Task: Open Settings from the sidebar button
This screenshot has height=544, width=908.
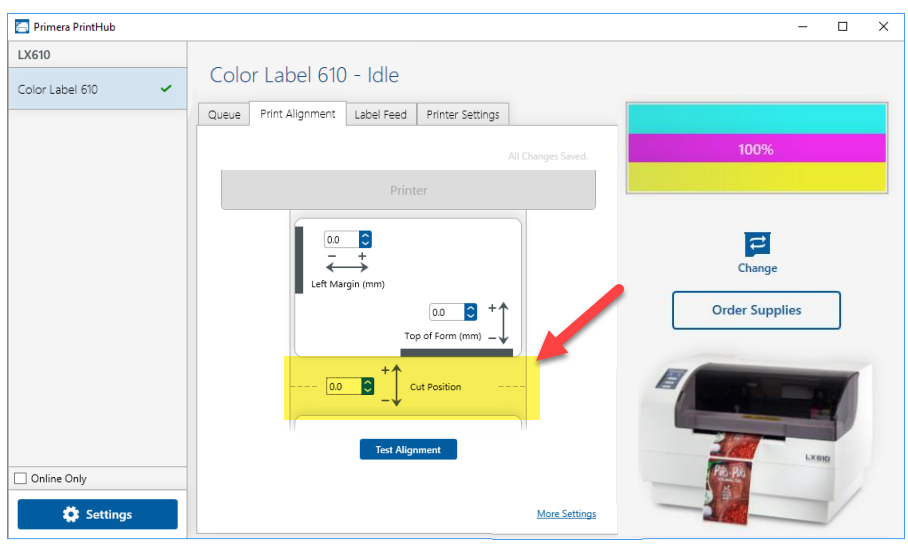Action: (97, 514)
